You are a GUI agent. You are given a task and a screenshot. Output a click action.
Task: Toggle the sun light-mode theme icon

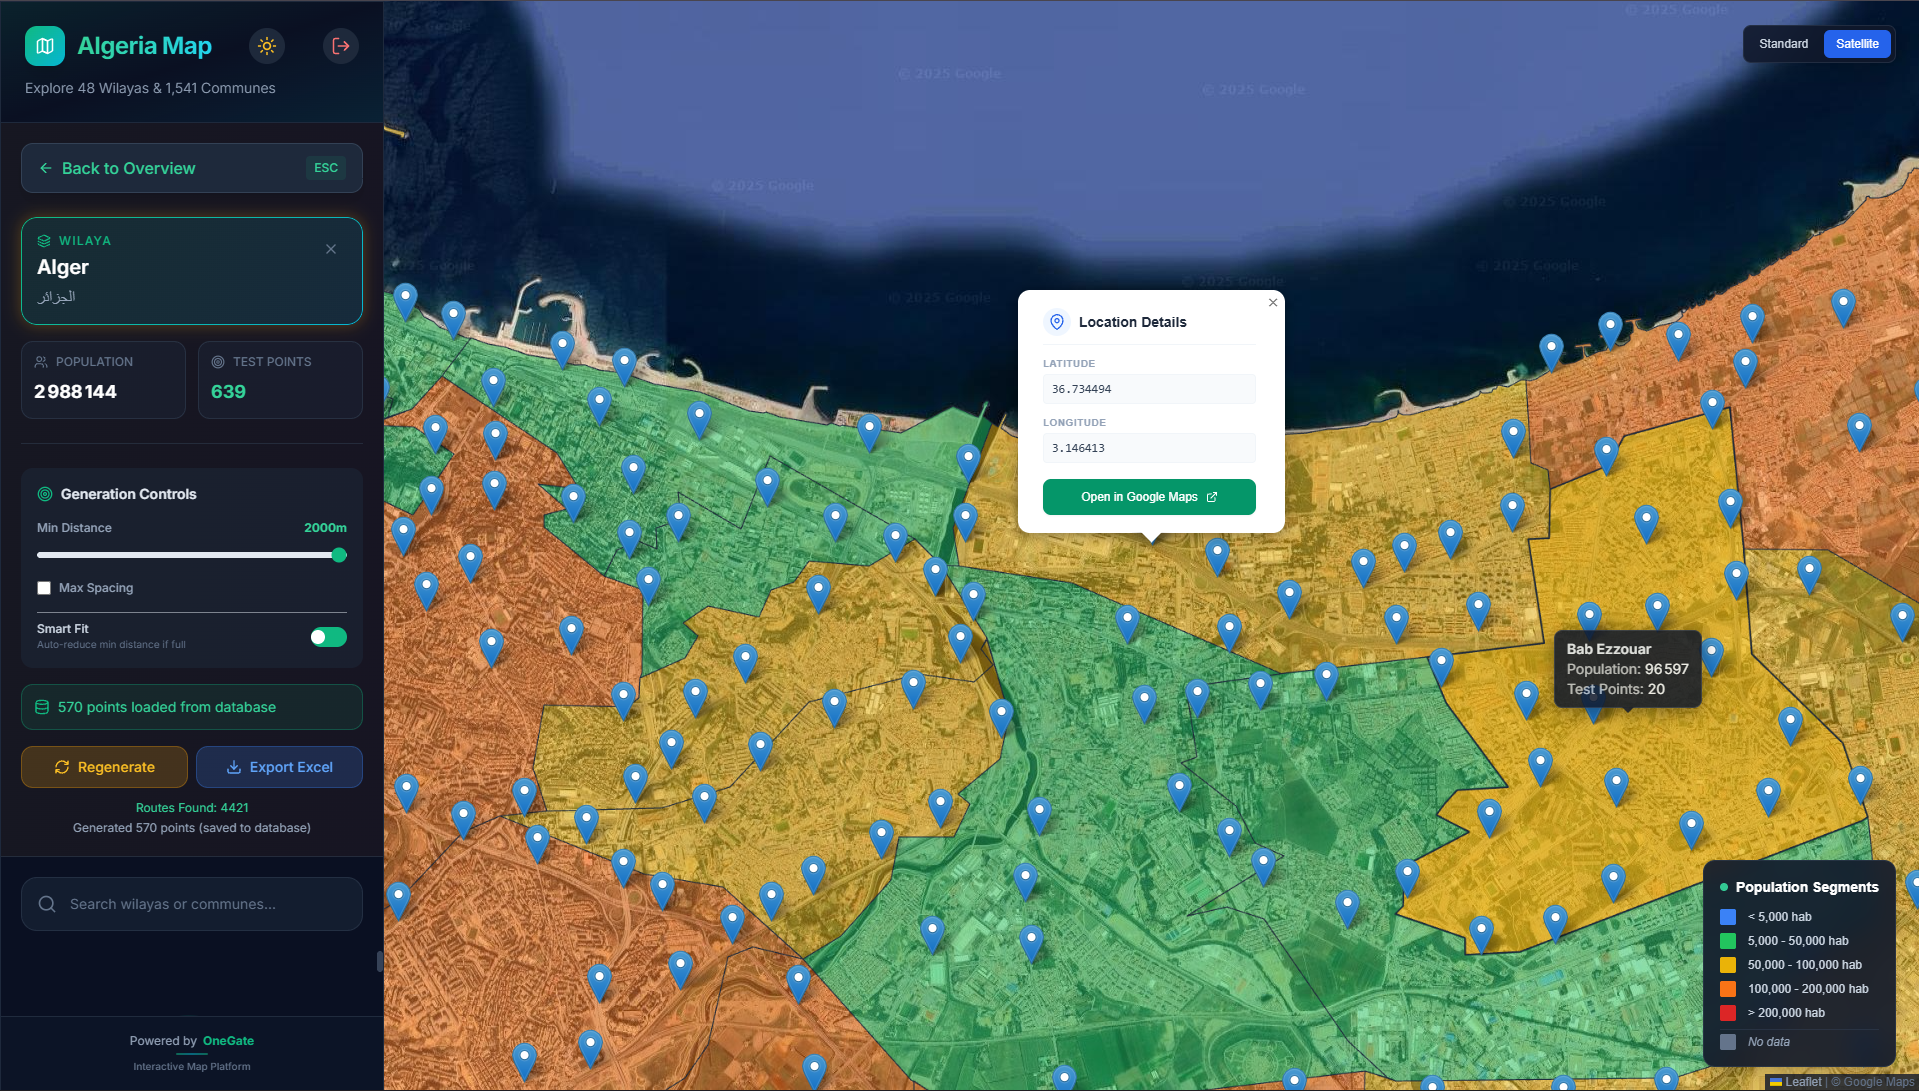pyautogui.click(x=266, y=46)
